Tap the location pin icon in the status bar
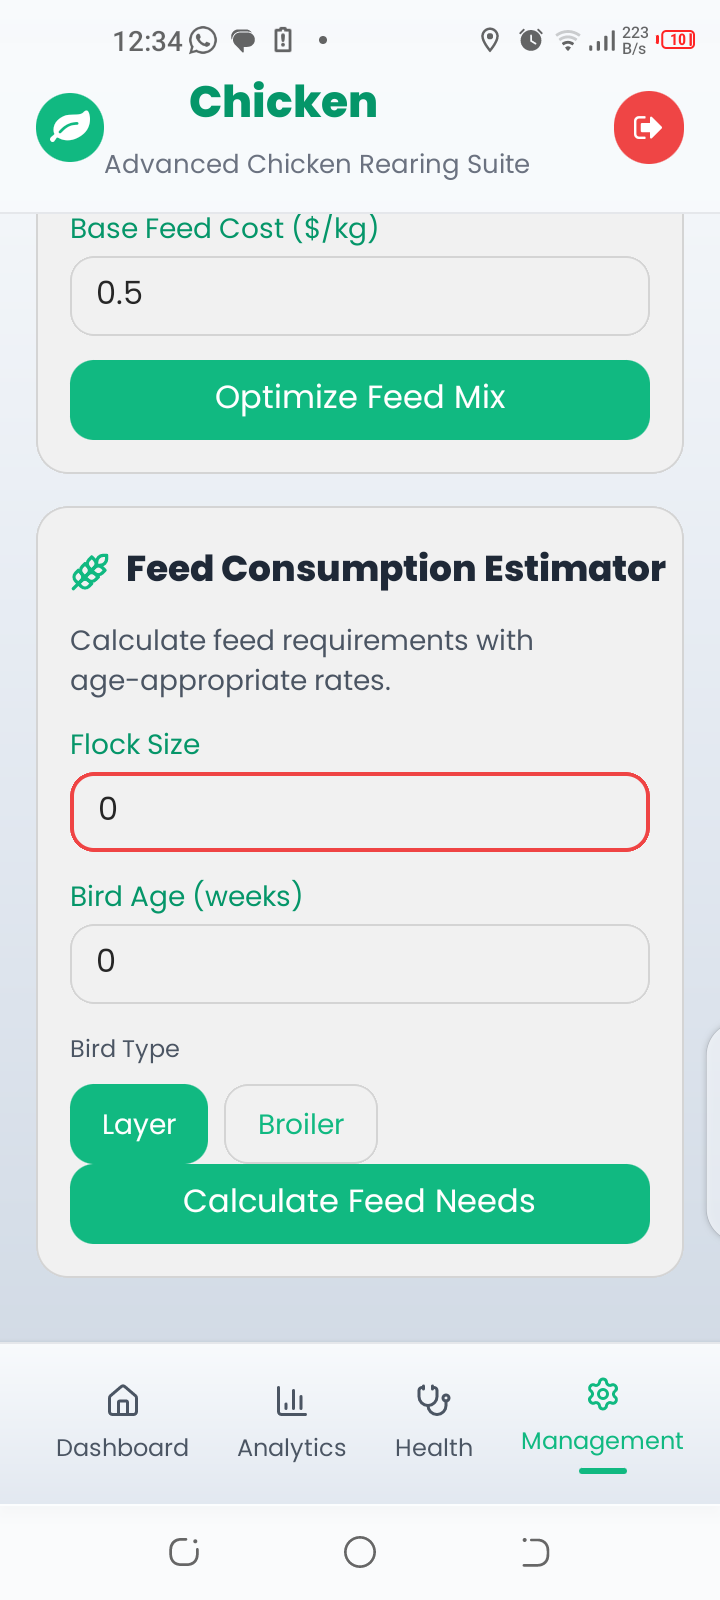The image size is (720, 1600). click(490, 40)
